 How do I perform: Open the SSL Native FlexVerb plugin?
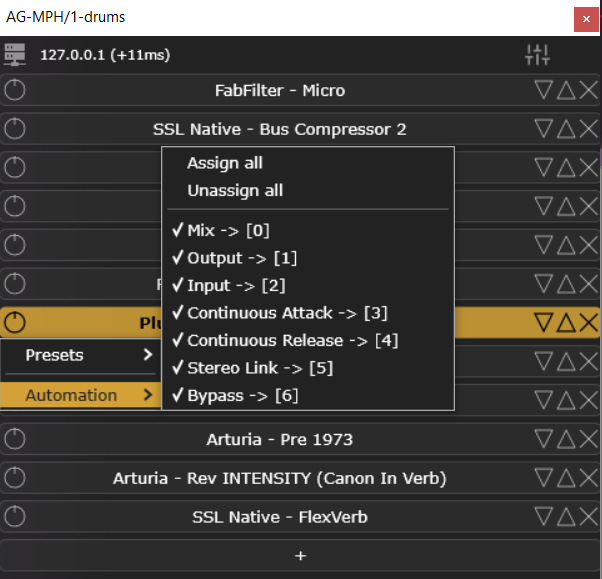pos(280,517)
